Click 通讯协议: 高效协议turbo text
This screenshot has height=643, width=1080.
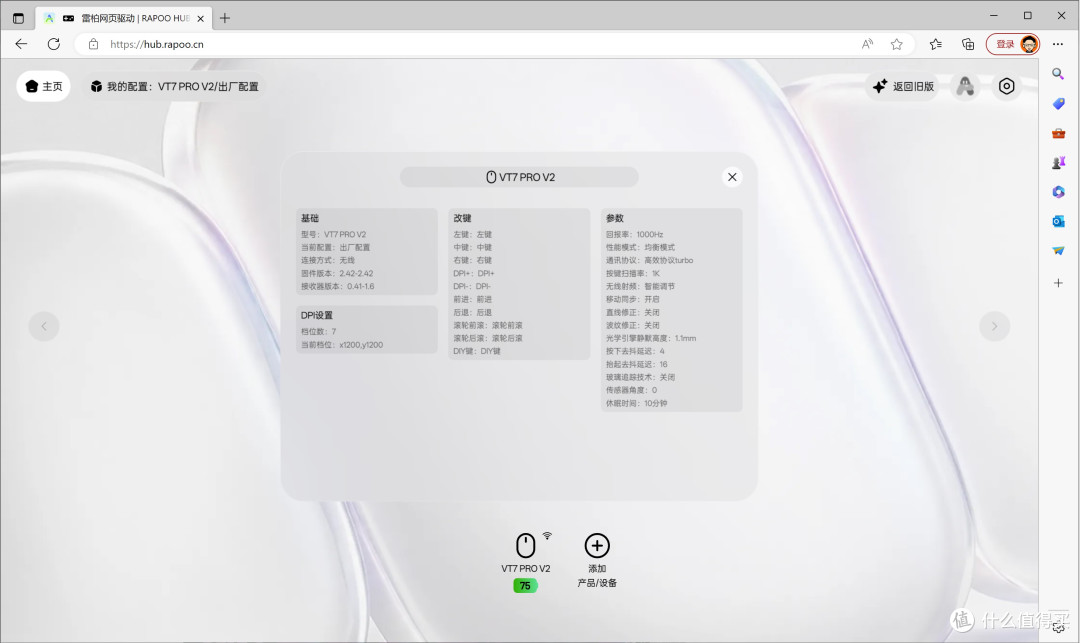coord(650,260)
